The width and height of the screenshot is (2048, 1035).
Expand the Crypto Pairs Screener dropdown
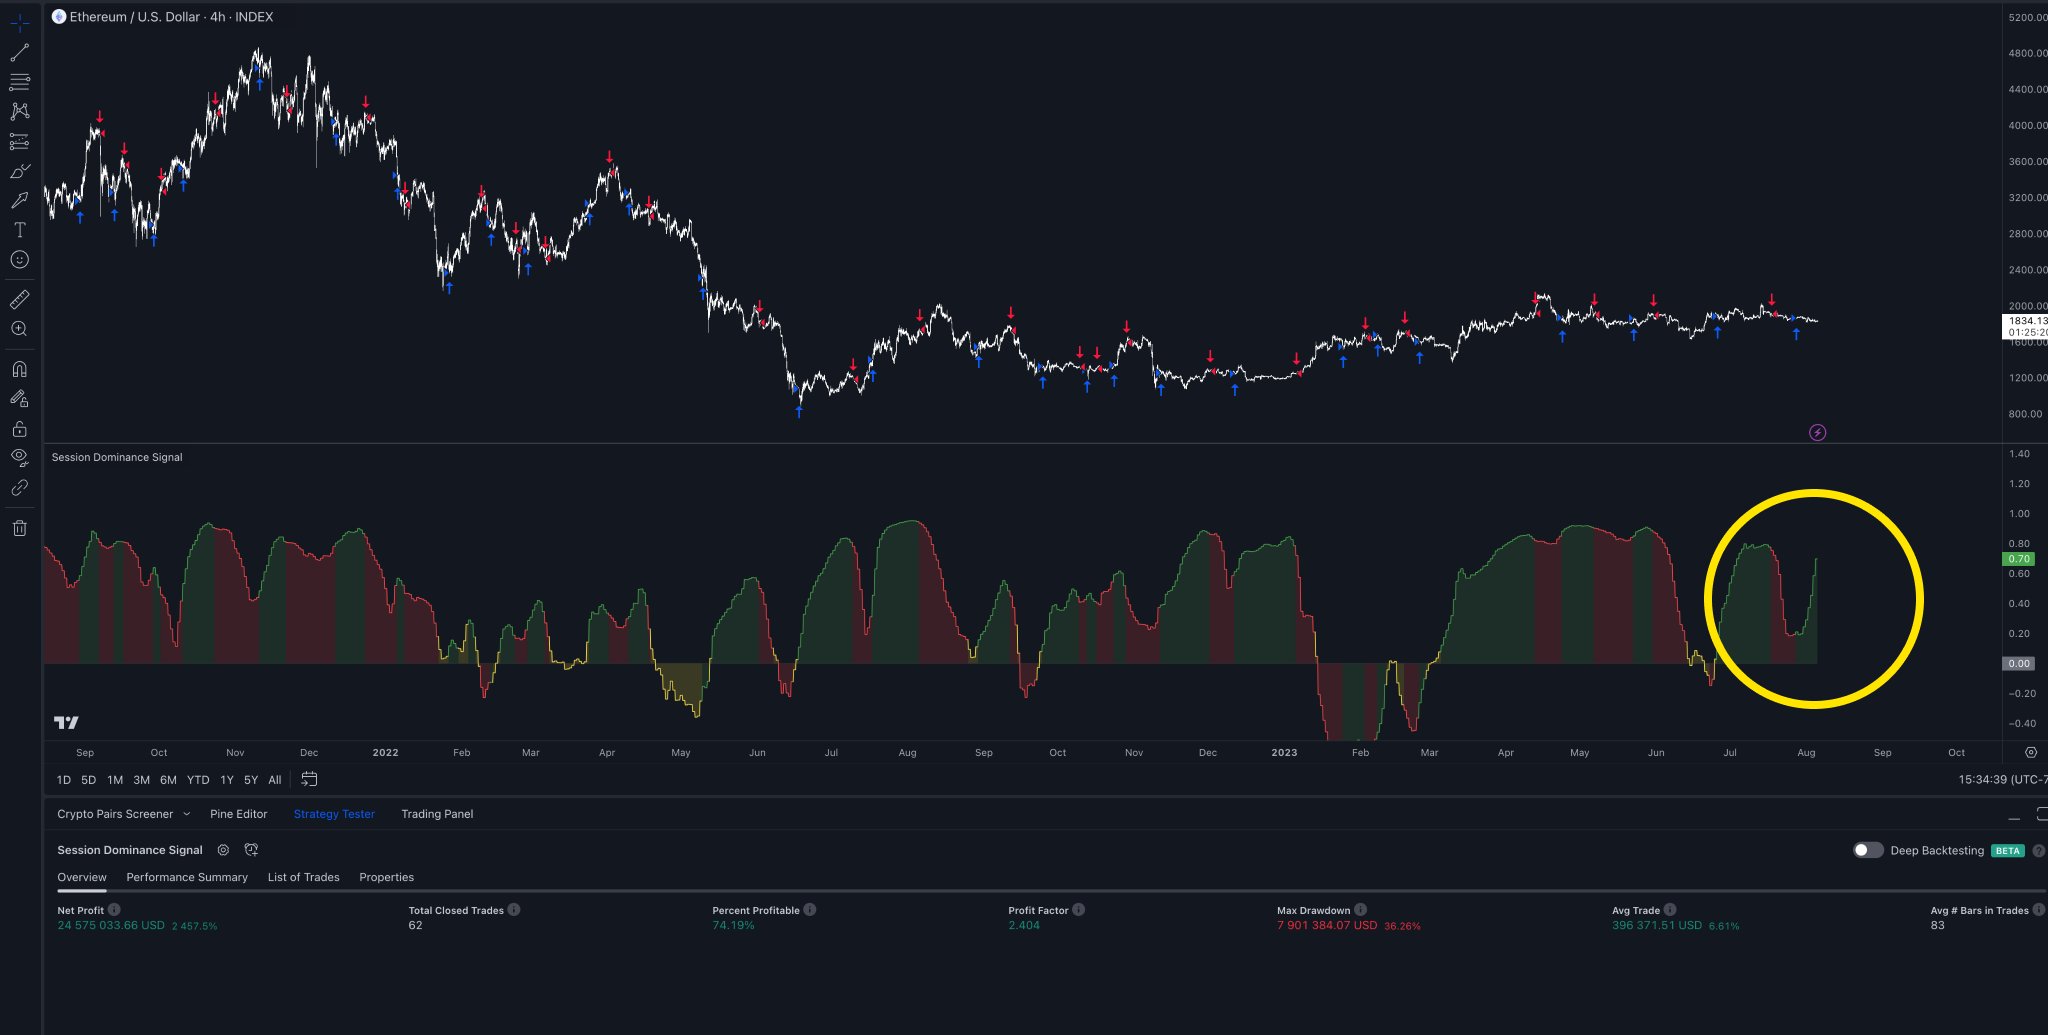(187, 814)
